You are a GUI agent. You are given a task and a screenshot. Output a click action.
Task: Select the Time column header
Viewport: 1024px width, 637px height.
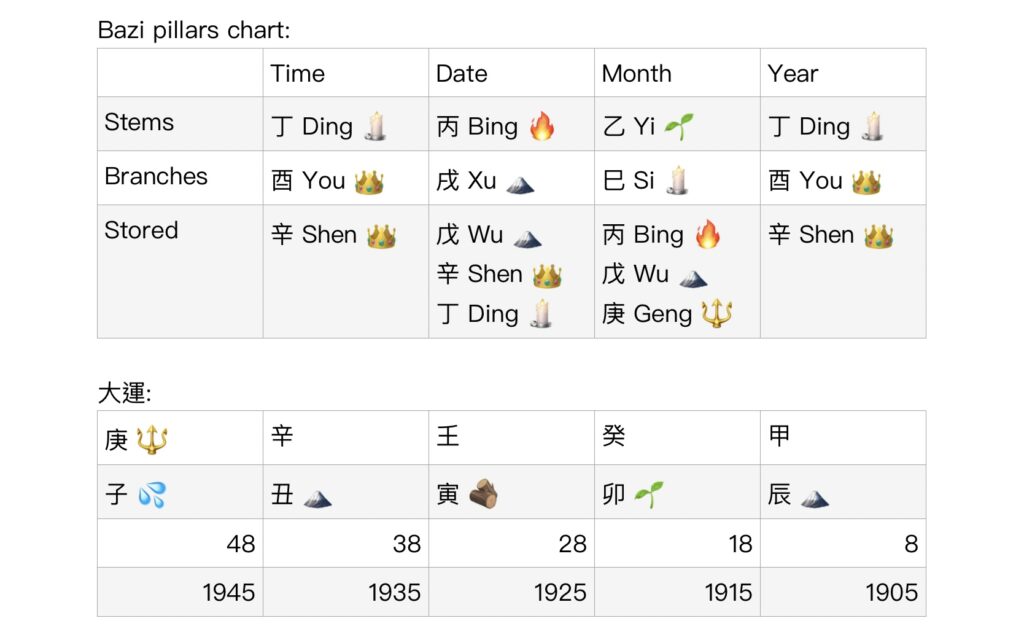click(x=345, y=73)
